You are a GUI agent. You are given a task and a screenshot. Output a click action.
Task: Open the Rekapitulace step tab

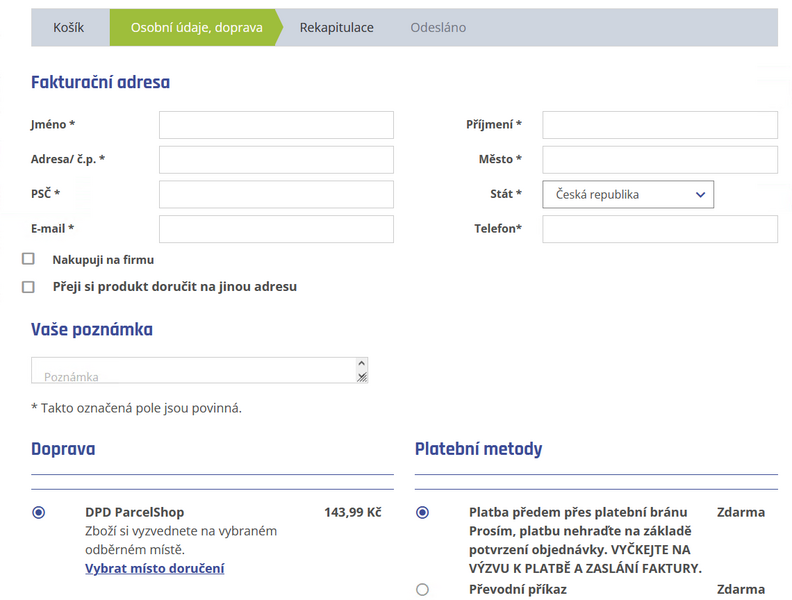[x=336, y=28]
